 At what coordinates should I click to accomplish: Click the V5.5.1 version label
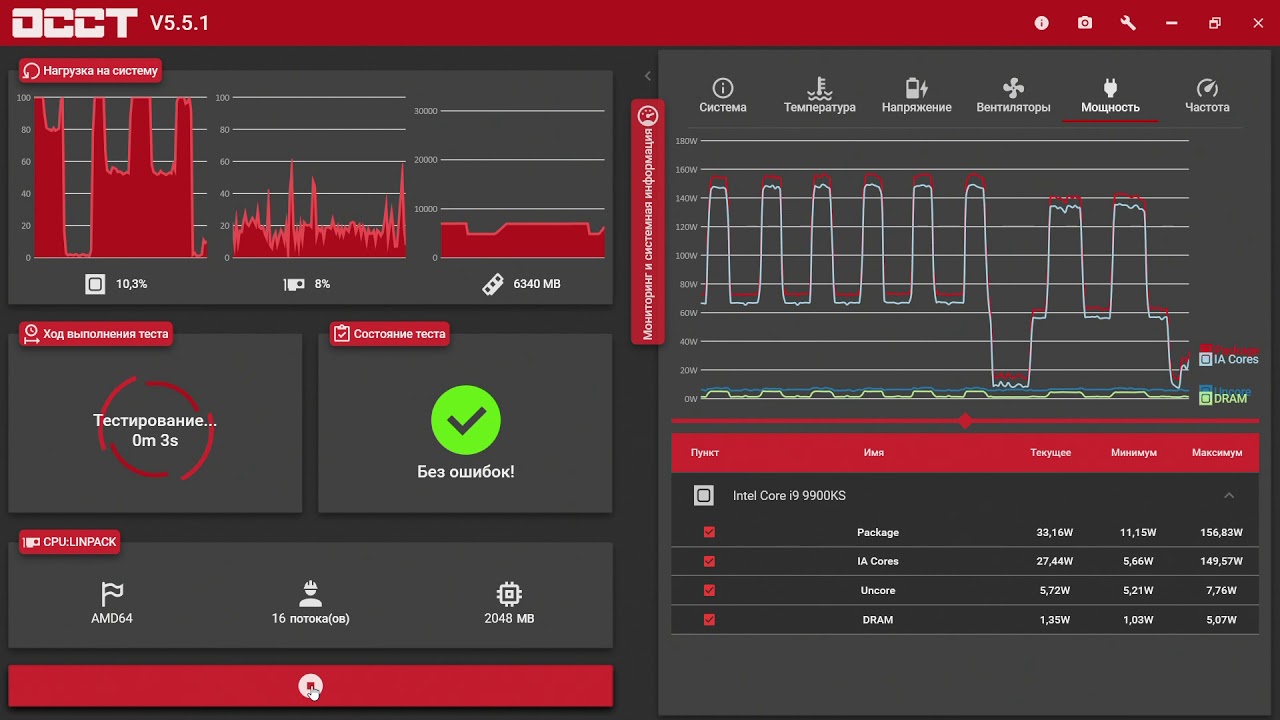pyautogui.click(x=180, y=23)
